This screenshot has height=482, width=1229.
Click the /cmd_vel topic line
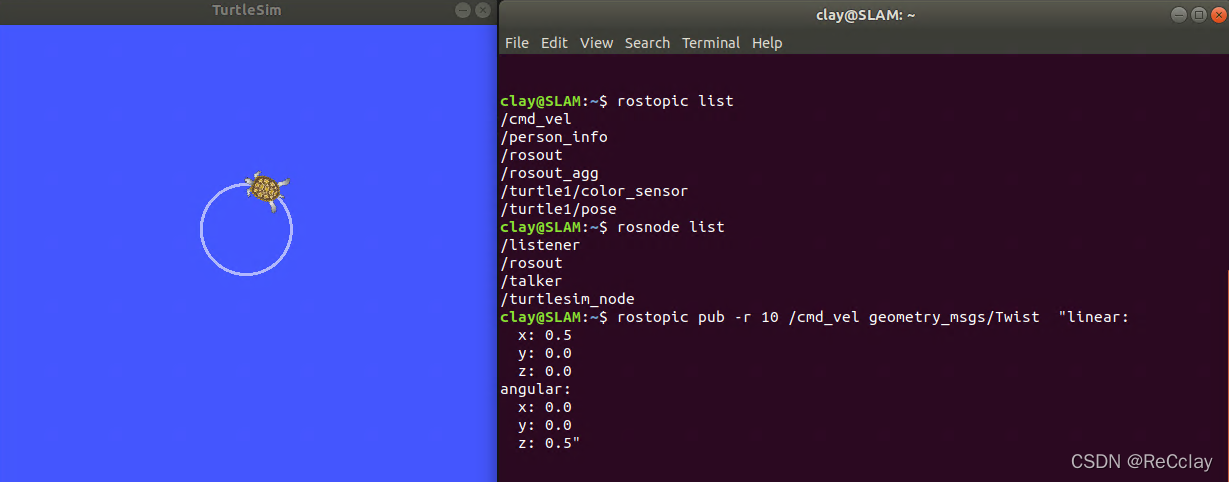[536, 119]
